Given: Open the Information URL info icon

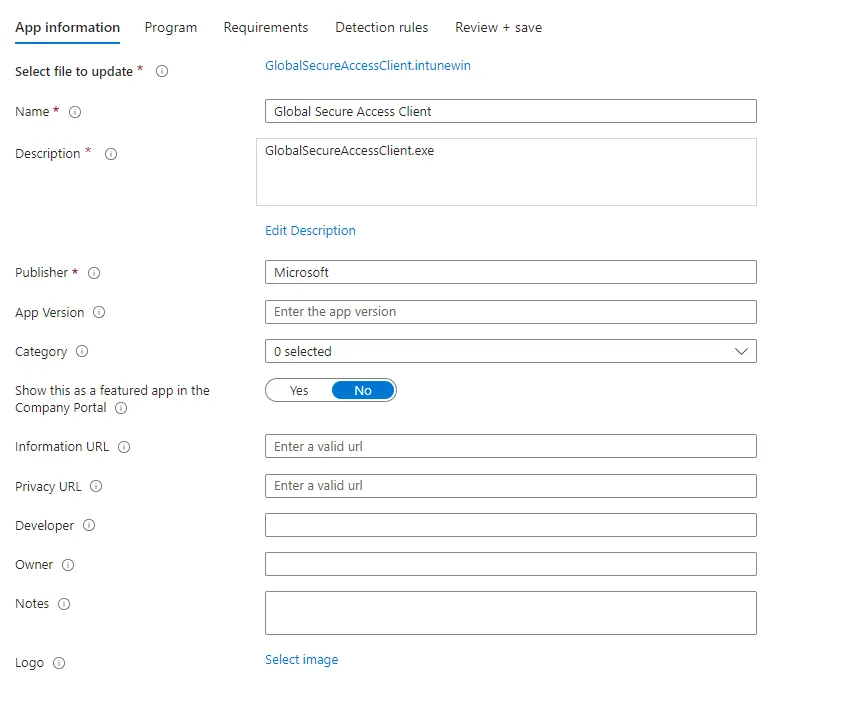Looking at the screenshot, I should (x=124, y=447).
